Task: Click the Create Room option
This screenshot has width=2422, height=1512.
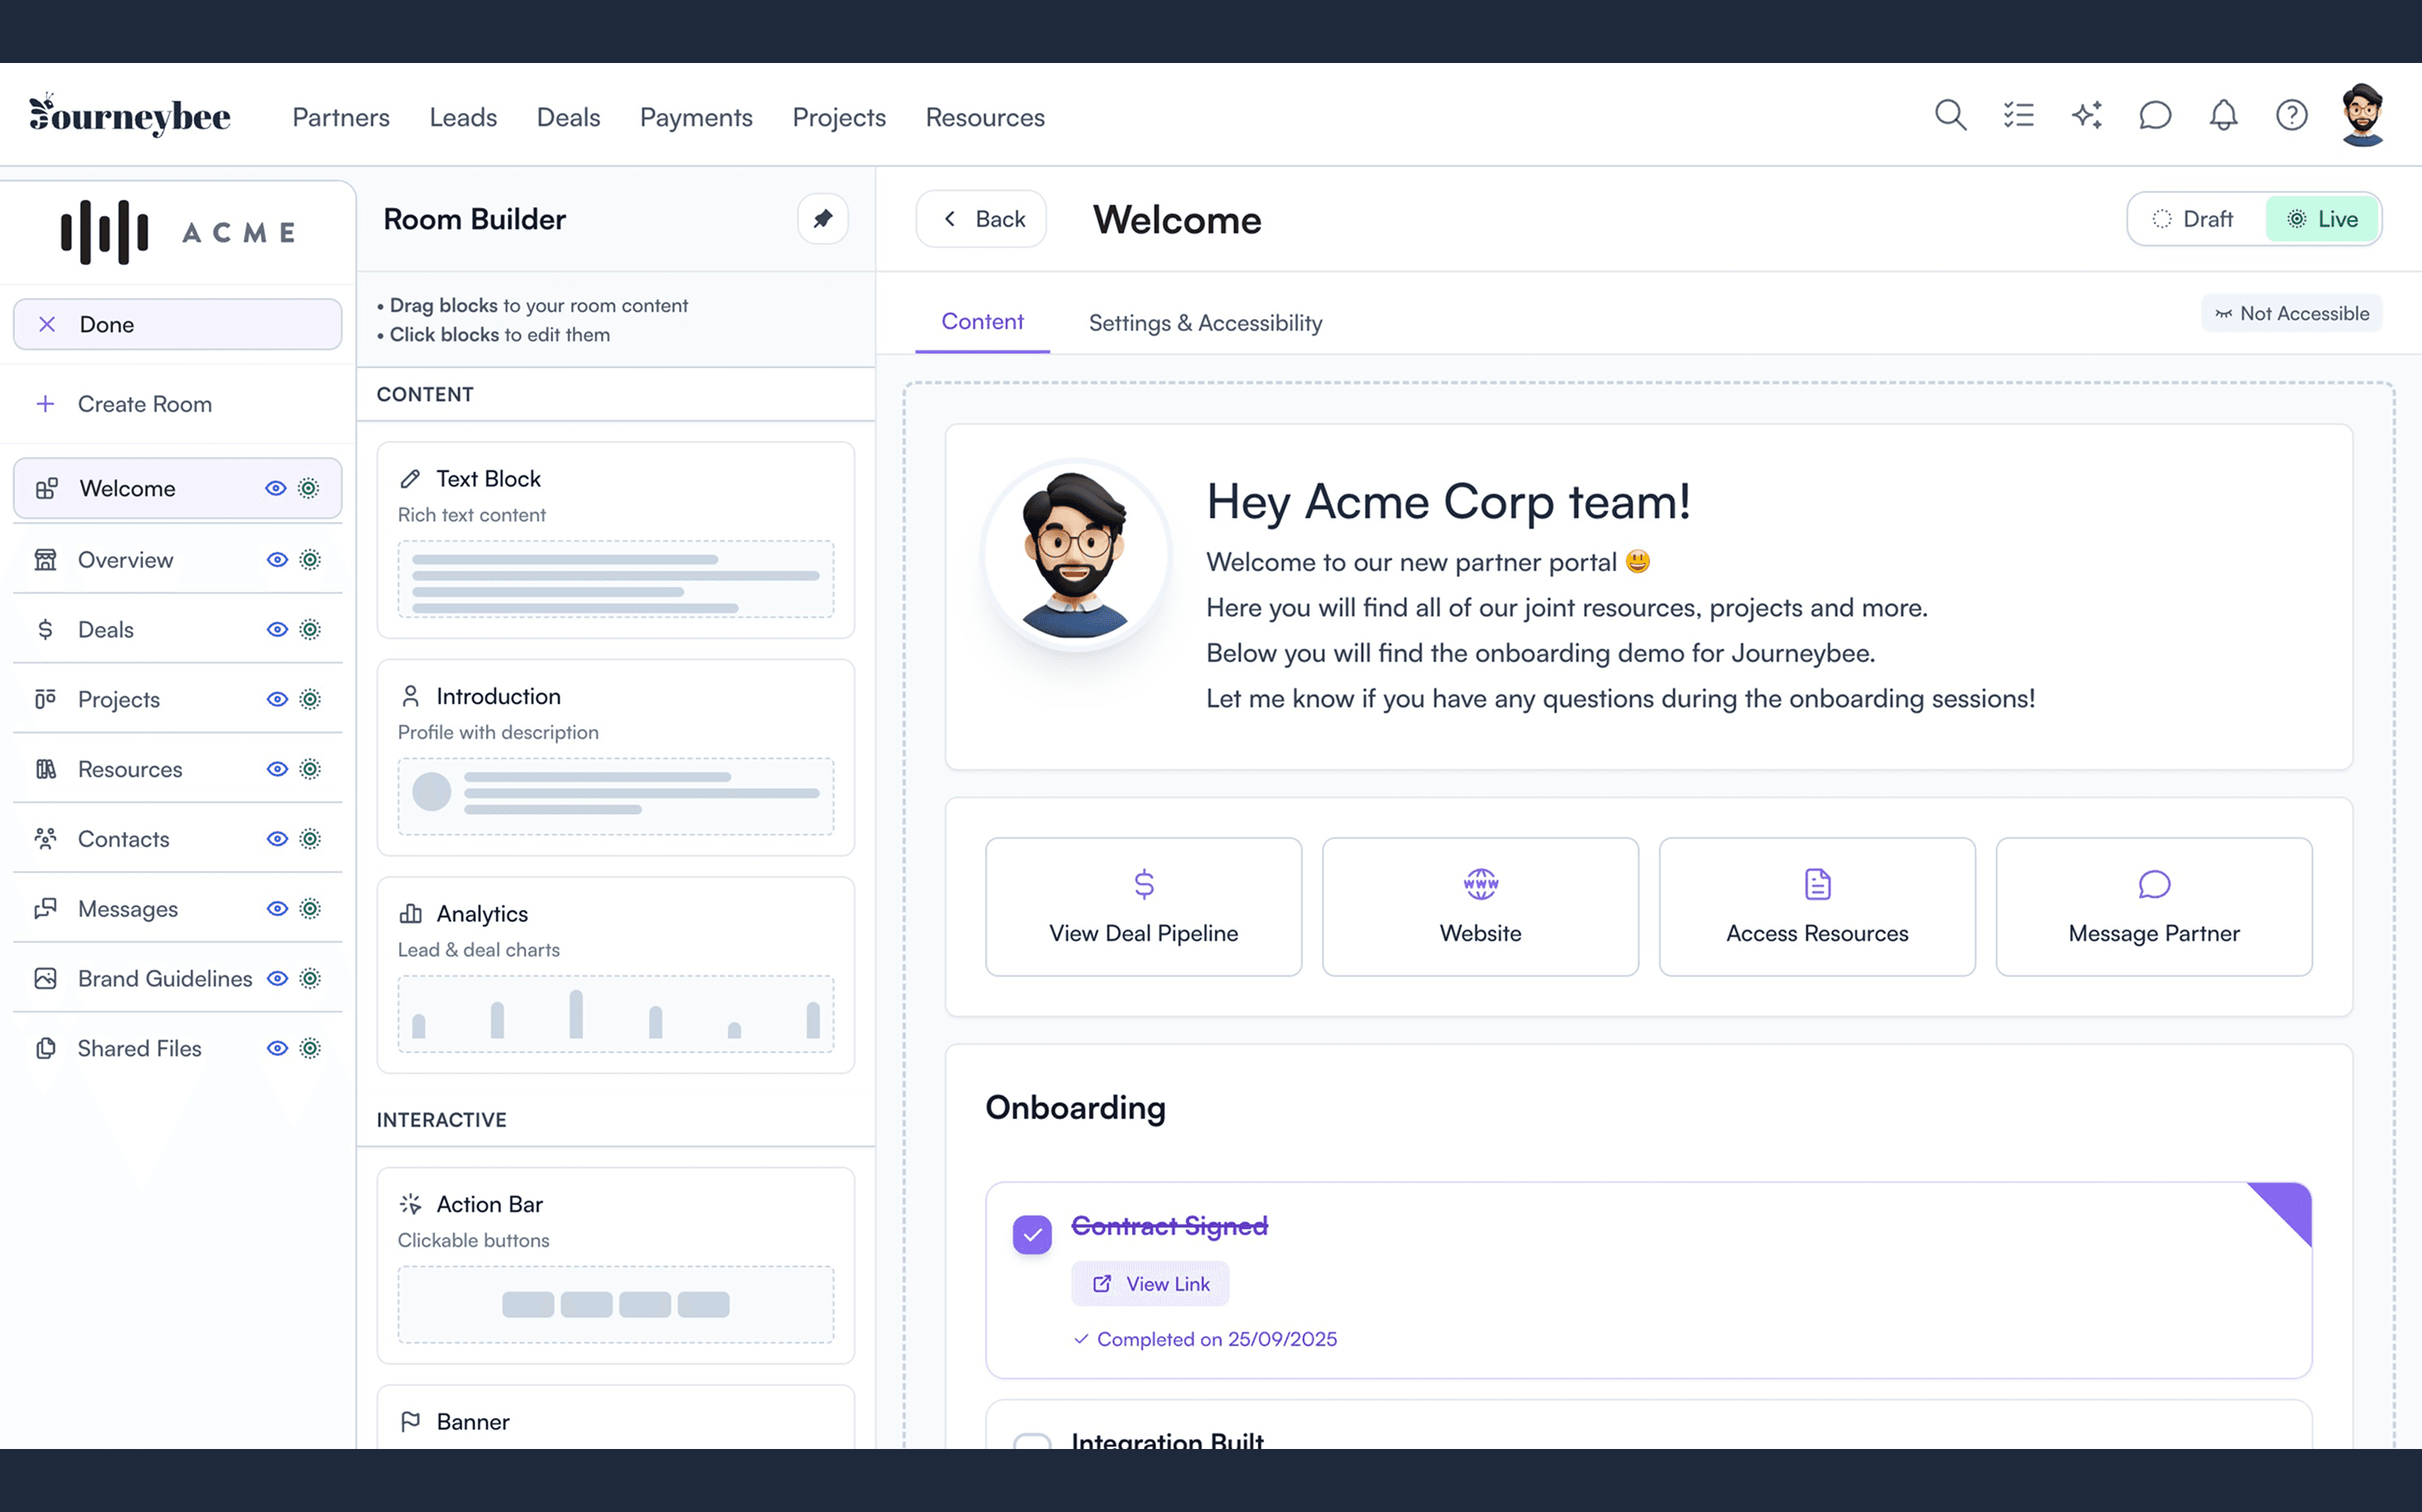Action: pyautogui.click(x=144, y=404)
